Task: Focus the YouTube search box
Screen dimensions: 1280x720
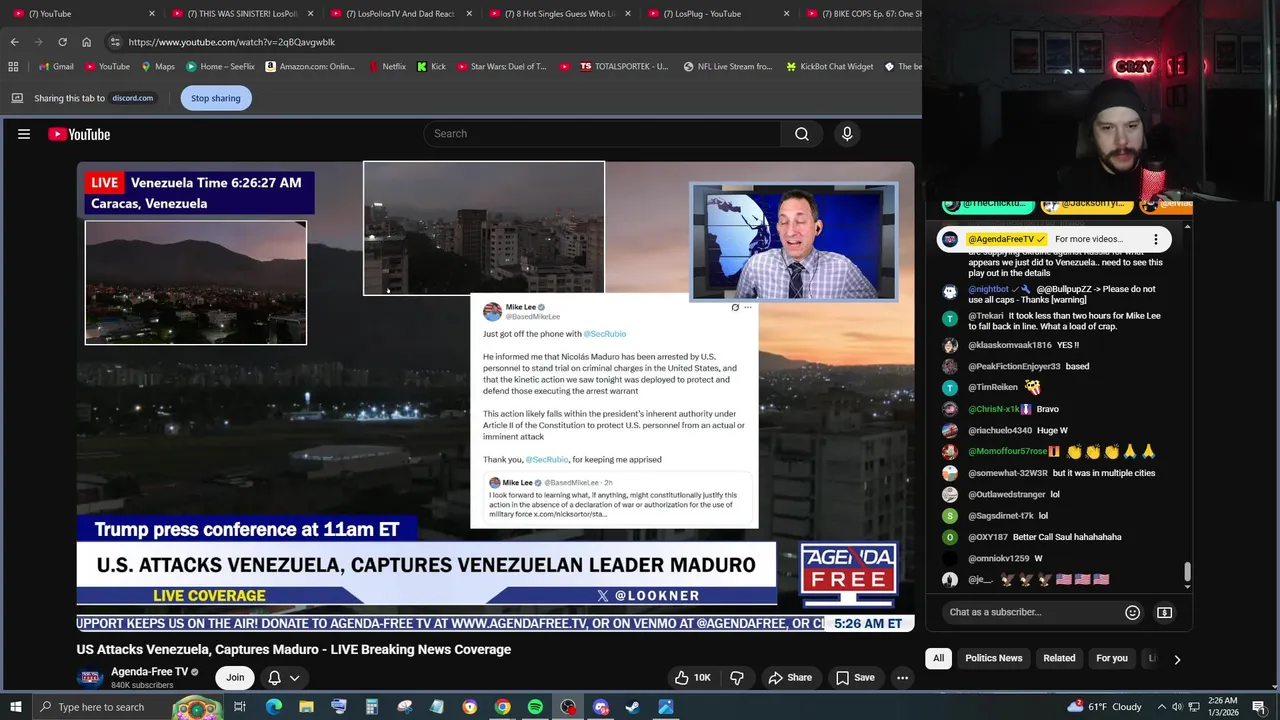Action: [x=602, y=134]
